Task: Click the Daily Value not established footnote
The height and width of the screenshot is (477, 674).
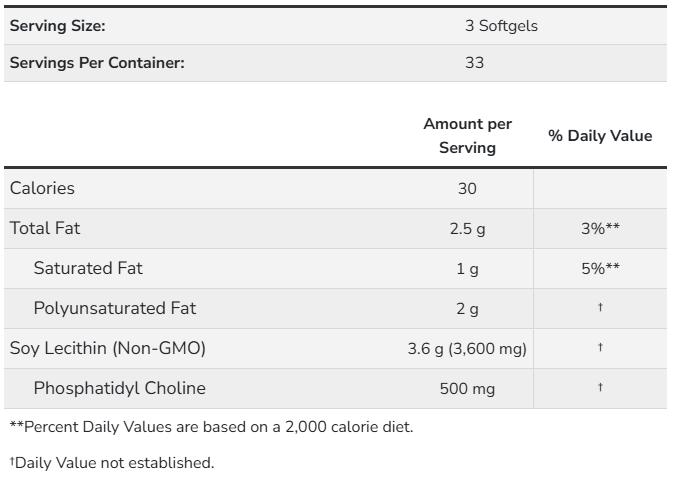Action: click(112, 463)
